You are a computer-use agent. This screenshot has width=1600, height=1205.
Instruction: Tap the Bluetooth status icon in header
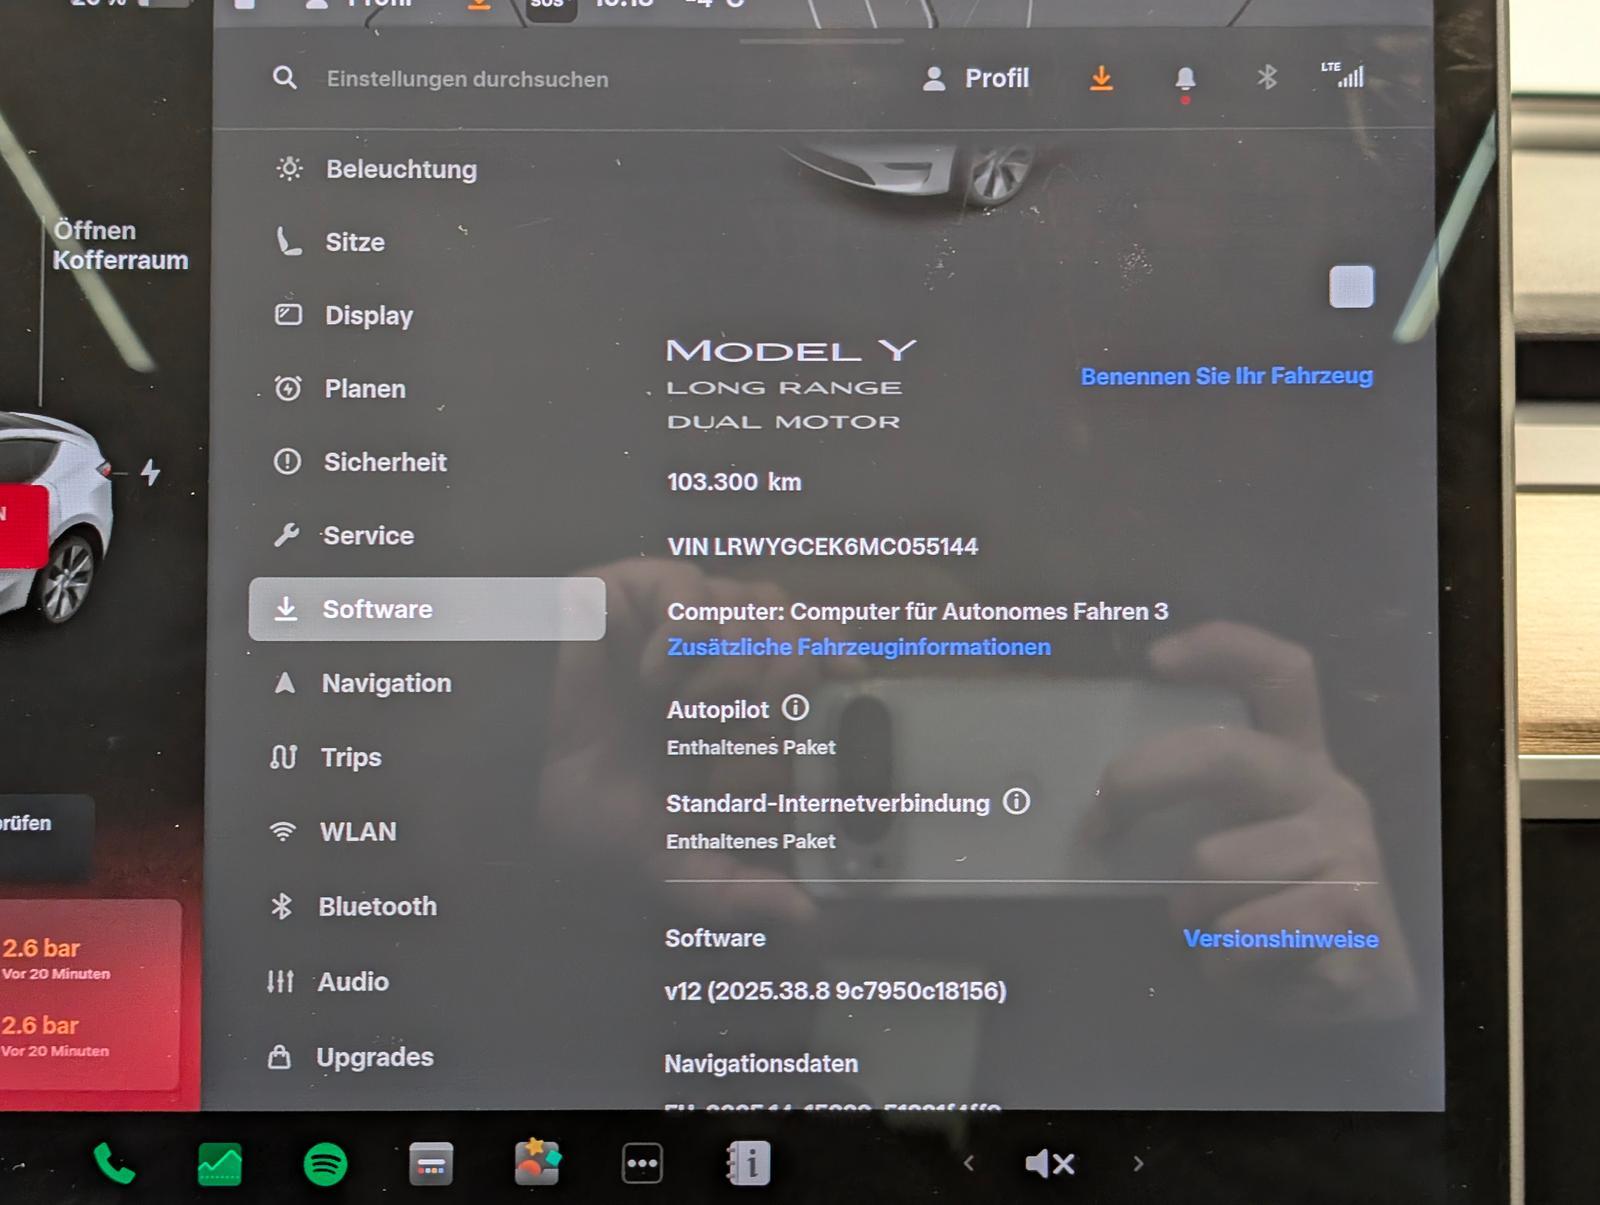tap(1267, 78)
